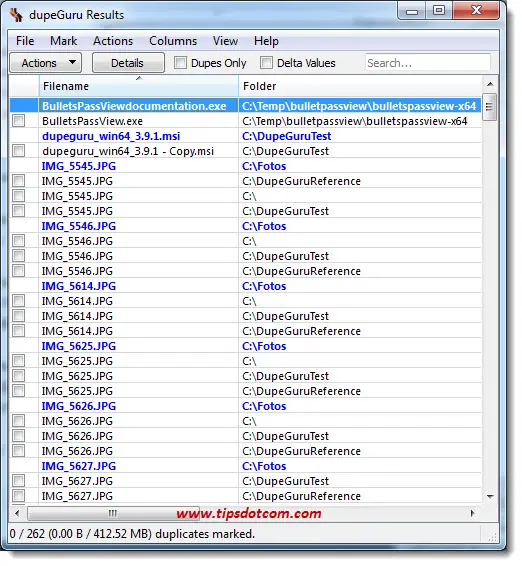This screenshot has width=522, height=566.
Task: Click the sort arrow above the Filename column
Action: pyautogui.click(x=139, y=78)
